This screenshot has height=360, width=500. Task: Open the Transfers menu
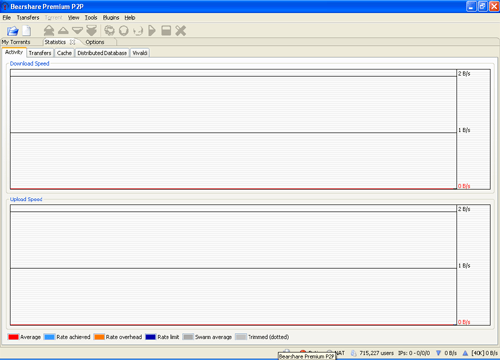[x=28, y=18]
